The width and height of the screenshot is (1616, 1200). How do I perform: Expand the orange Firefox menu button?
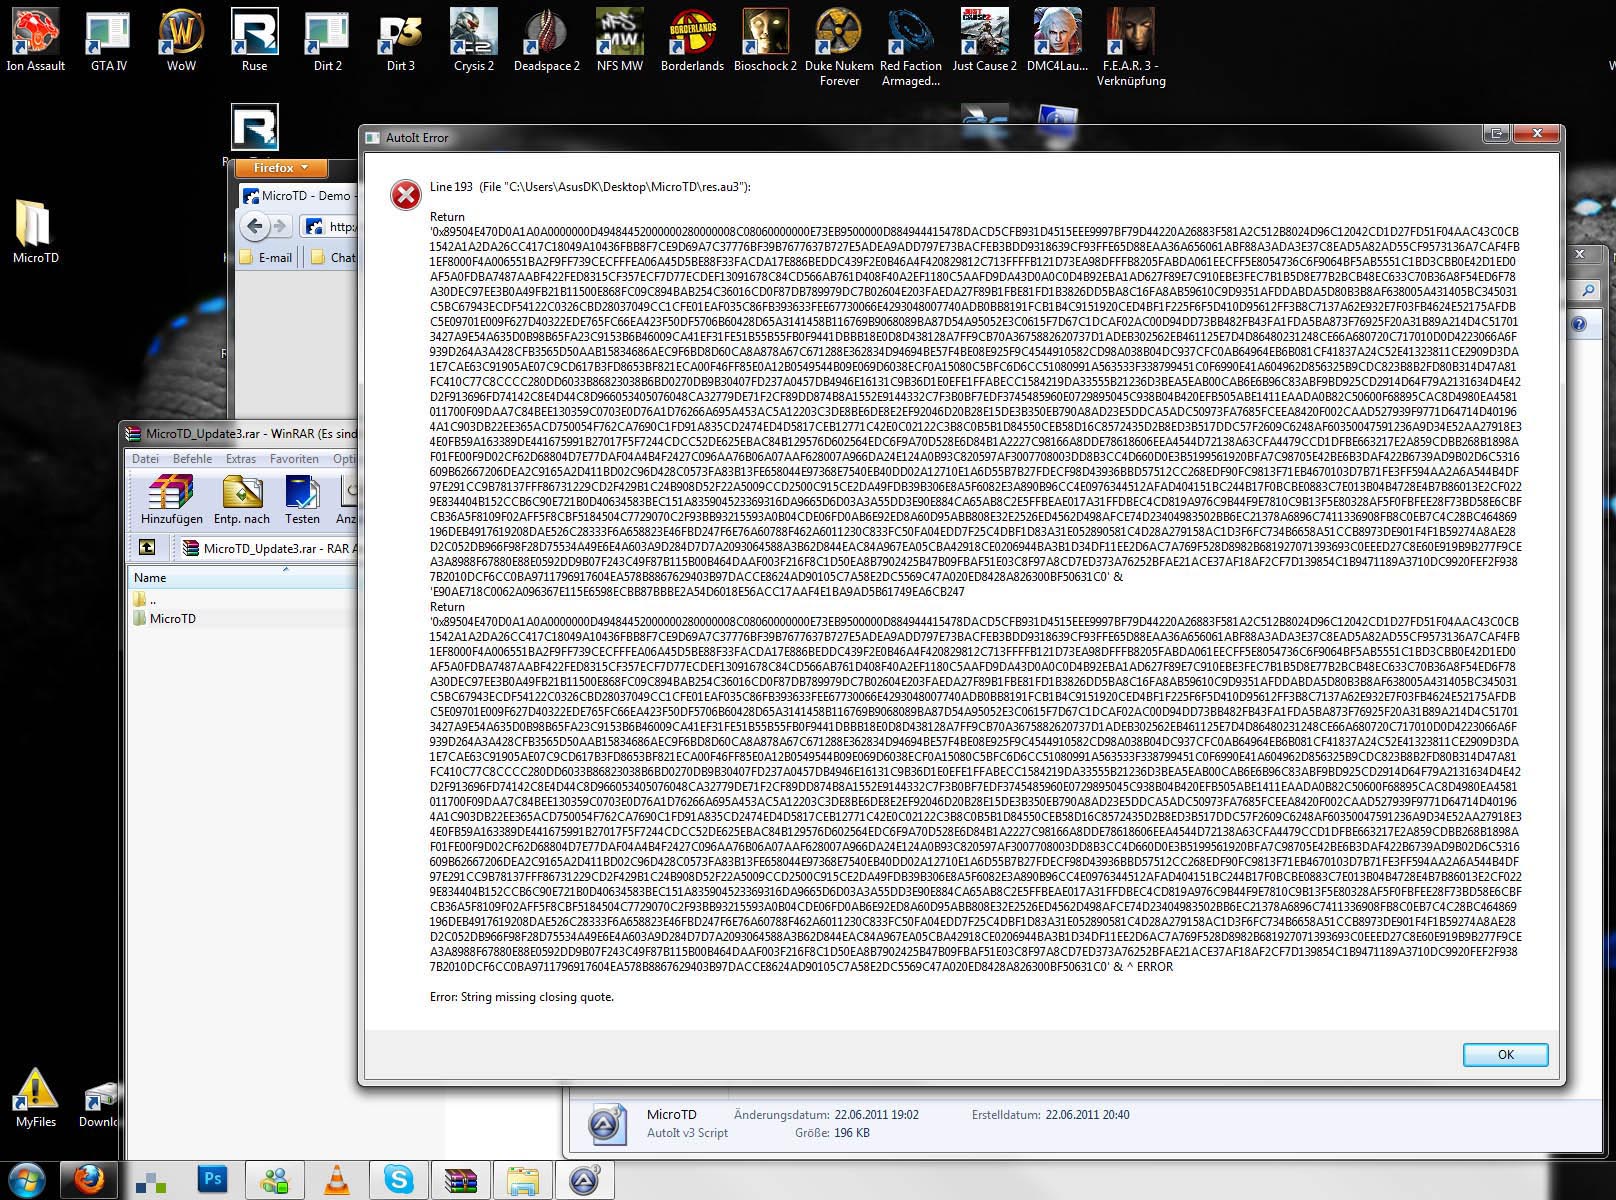pyautogui.click(x=281, y=168)
